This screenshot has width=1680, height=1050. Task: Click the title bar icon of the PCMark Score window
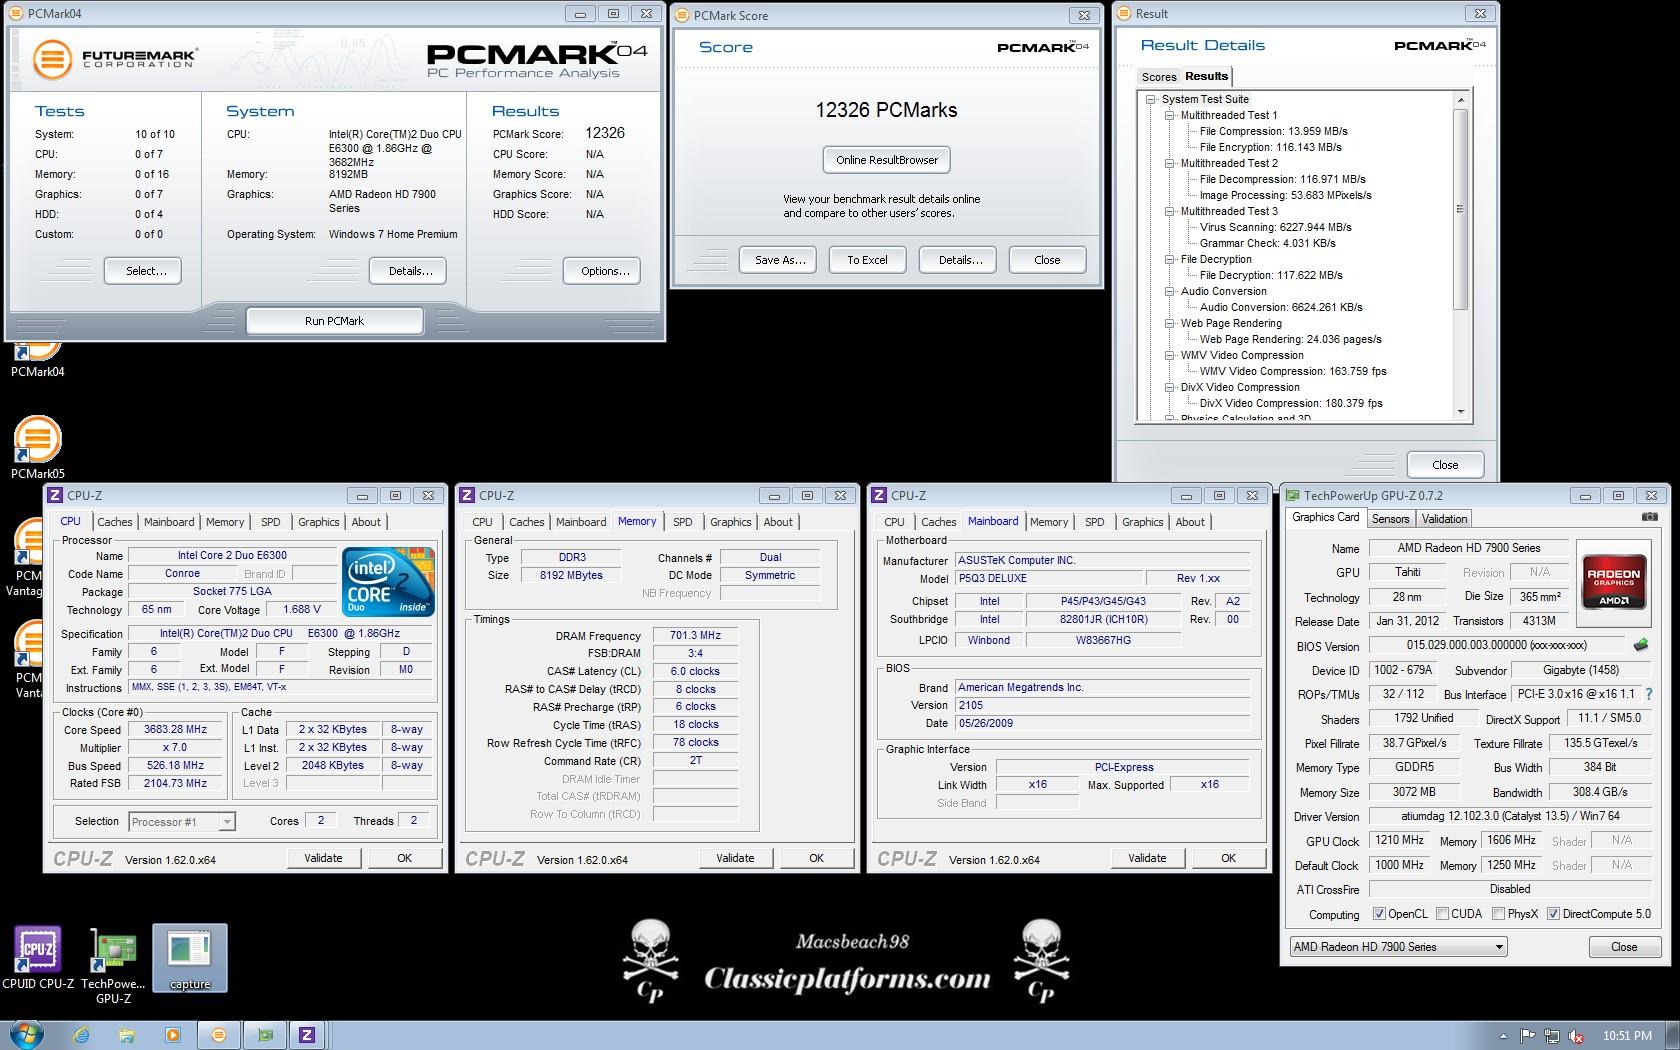tap(683, 15)
